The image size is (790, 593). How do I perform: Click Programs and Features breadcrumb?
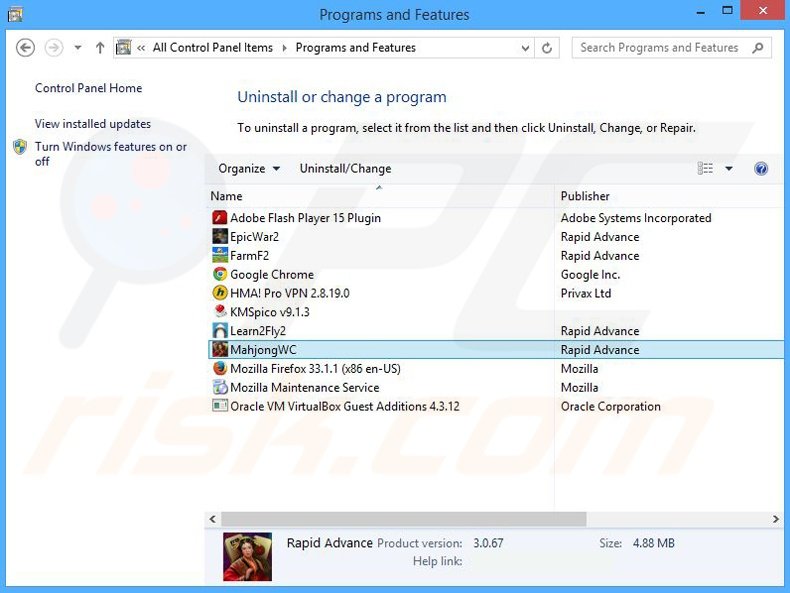(356, 47)
